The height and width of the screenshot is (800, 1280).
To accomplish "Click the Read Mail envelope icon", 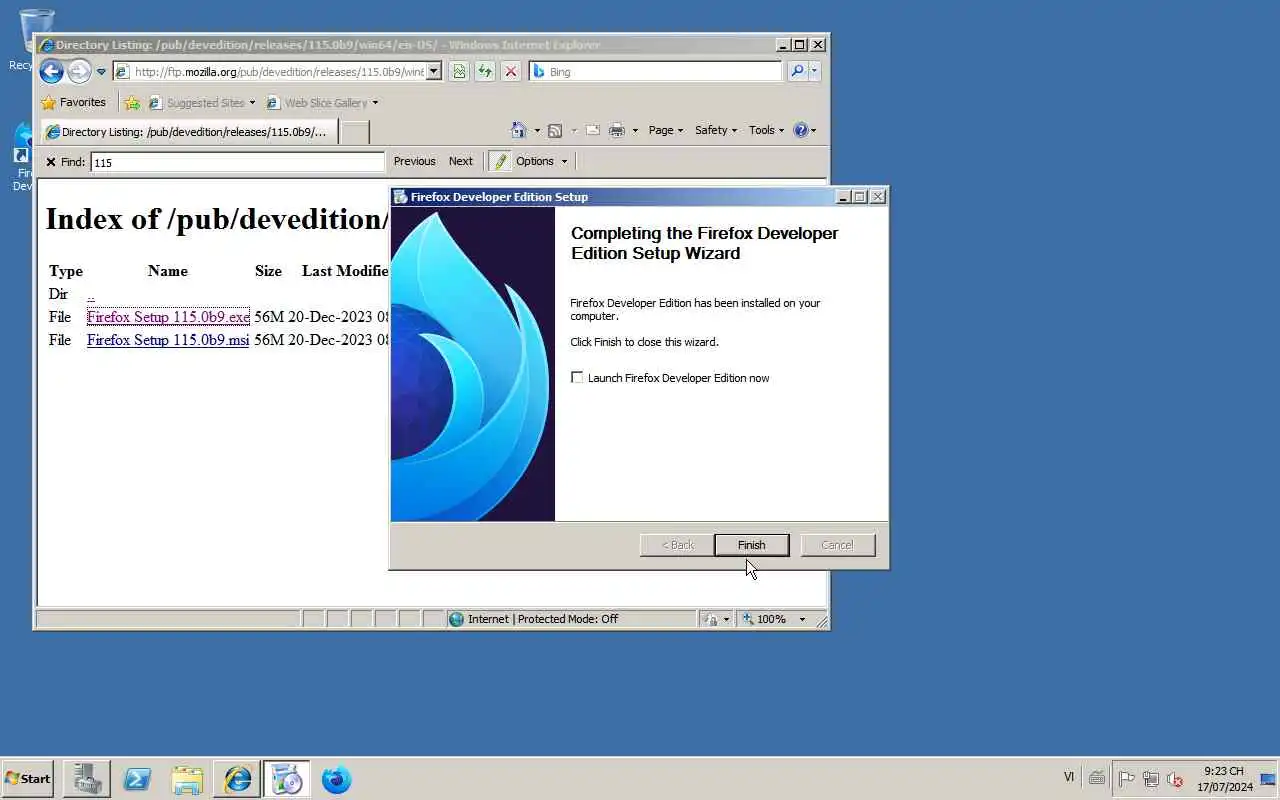I will click(592, 130).
